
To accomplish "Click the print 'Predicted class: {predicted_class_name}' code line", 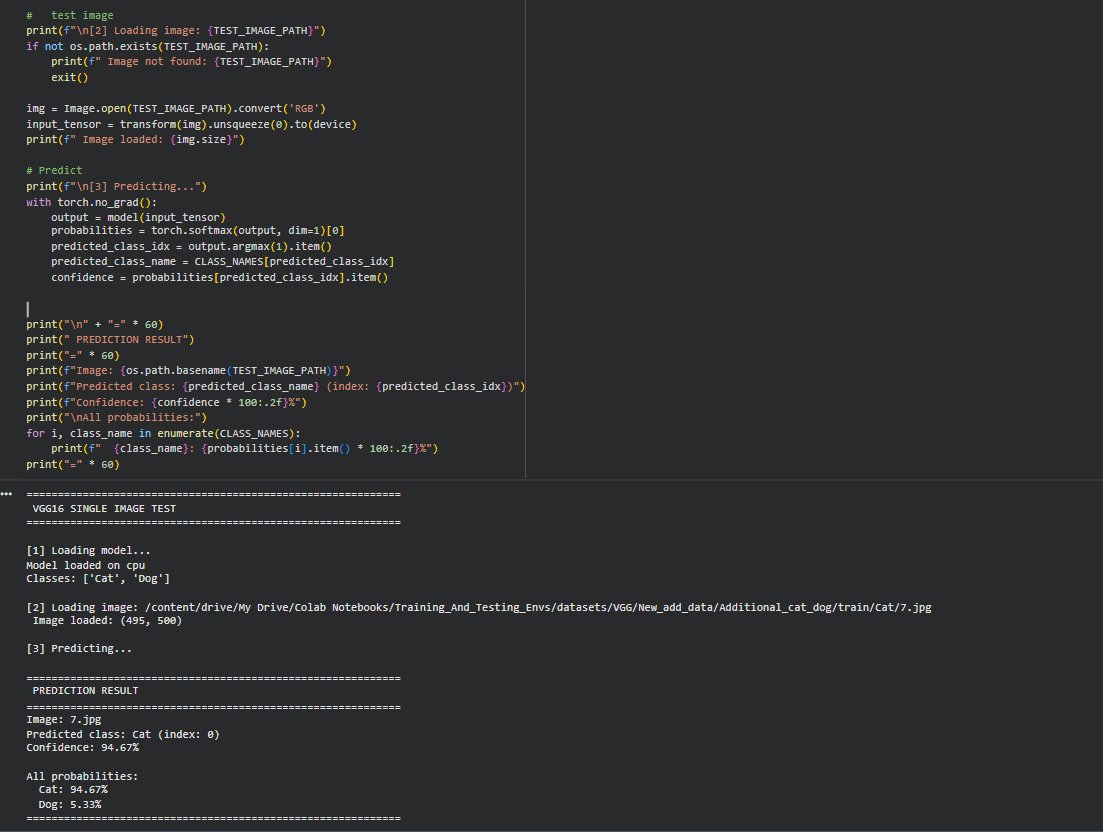I will (x=276, y=387).
